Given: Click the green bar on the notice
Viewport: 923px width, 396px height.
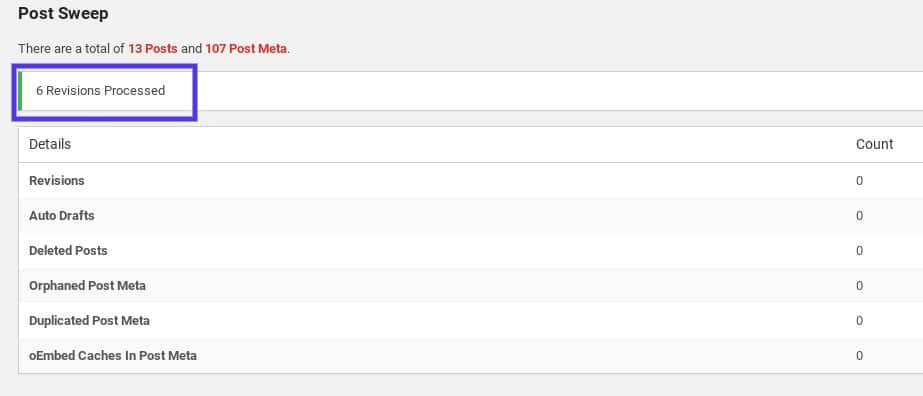Looking at the screenshot, I should 20,91.
